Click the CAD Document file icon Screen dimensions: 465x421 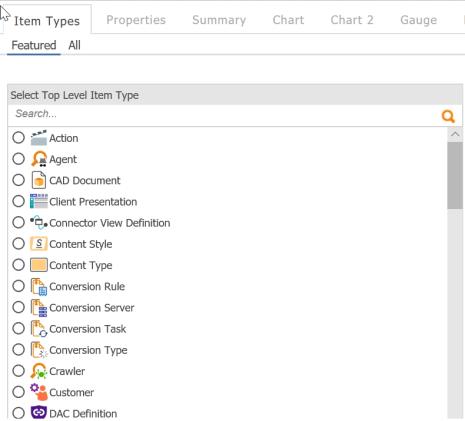point(39,180)
